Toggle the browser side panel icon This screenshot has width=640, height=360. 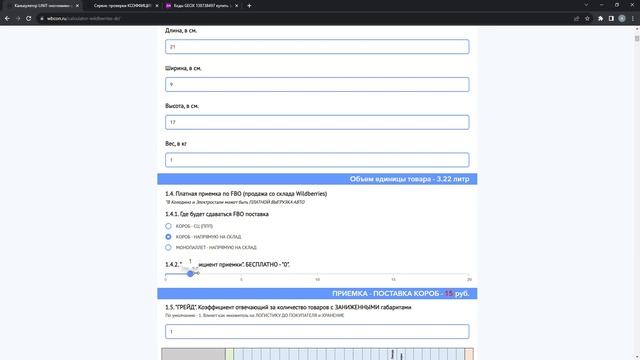[611, 18]
